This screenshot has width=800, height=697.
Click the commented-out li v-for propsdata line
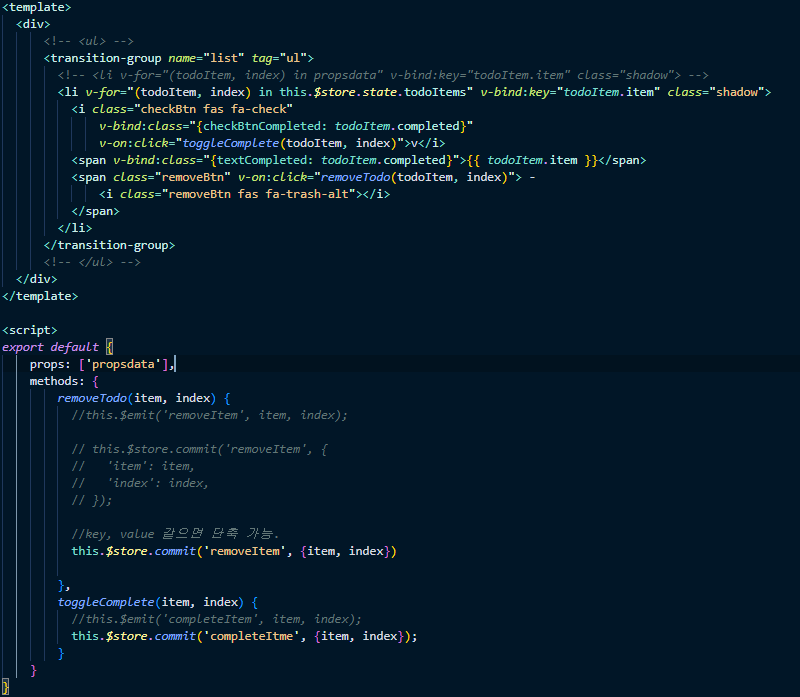[383, 75]
